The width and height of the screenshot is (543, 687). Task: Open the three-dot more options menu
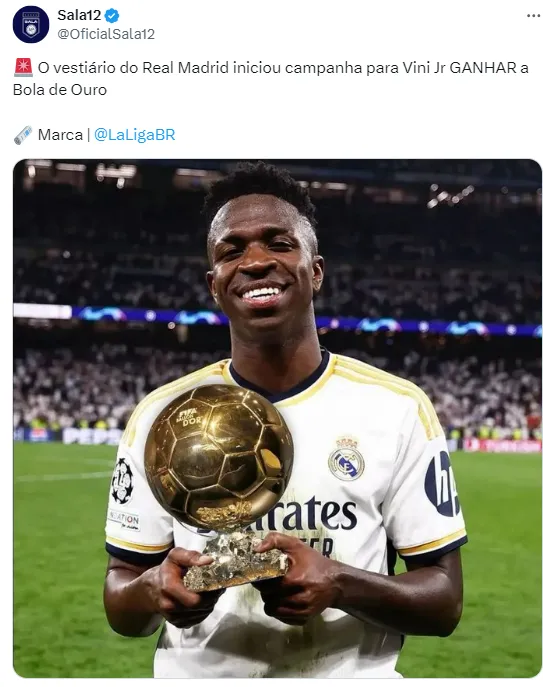pos(533,16)
